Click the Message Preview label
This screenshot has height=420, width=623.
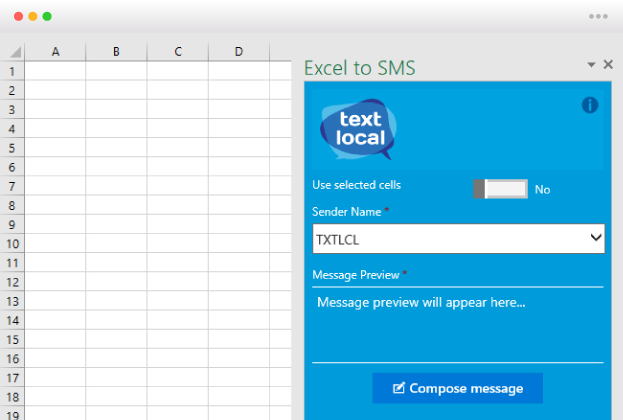tap(356, 275)
